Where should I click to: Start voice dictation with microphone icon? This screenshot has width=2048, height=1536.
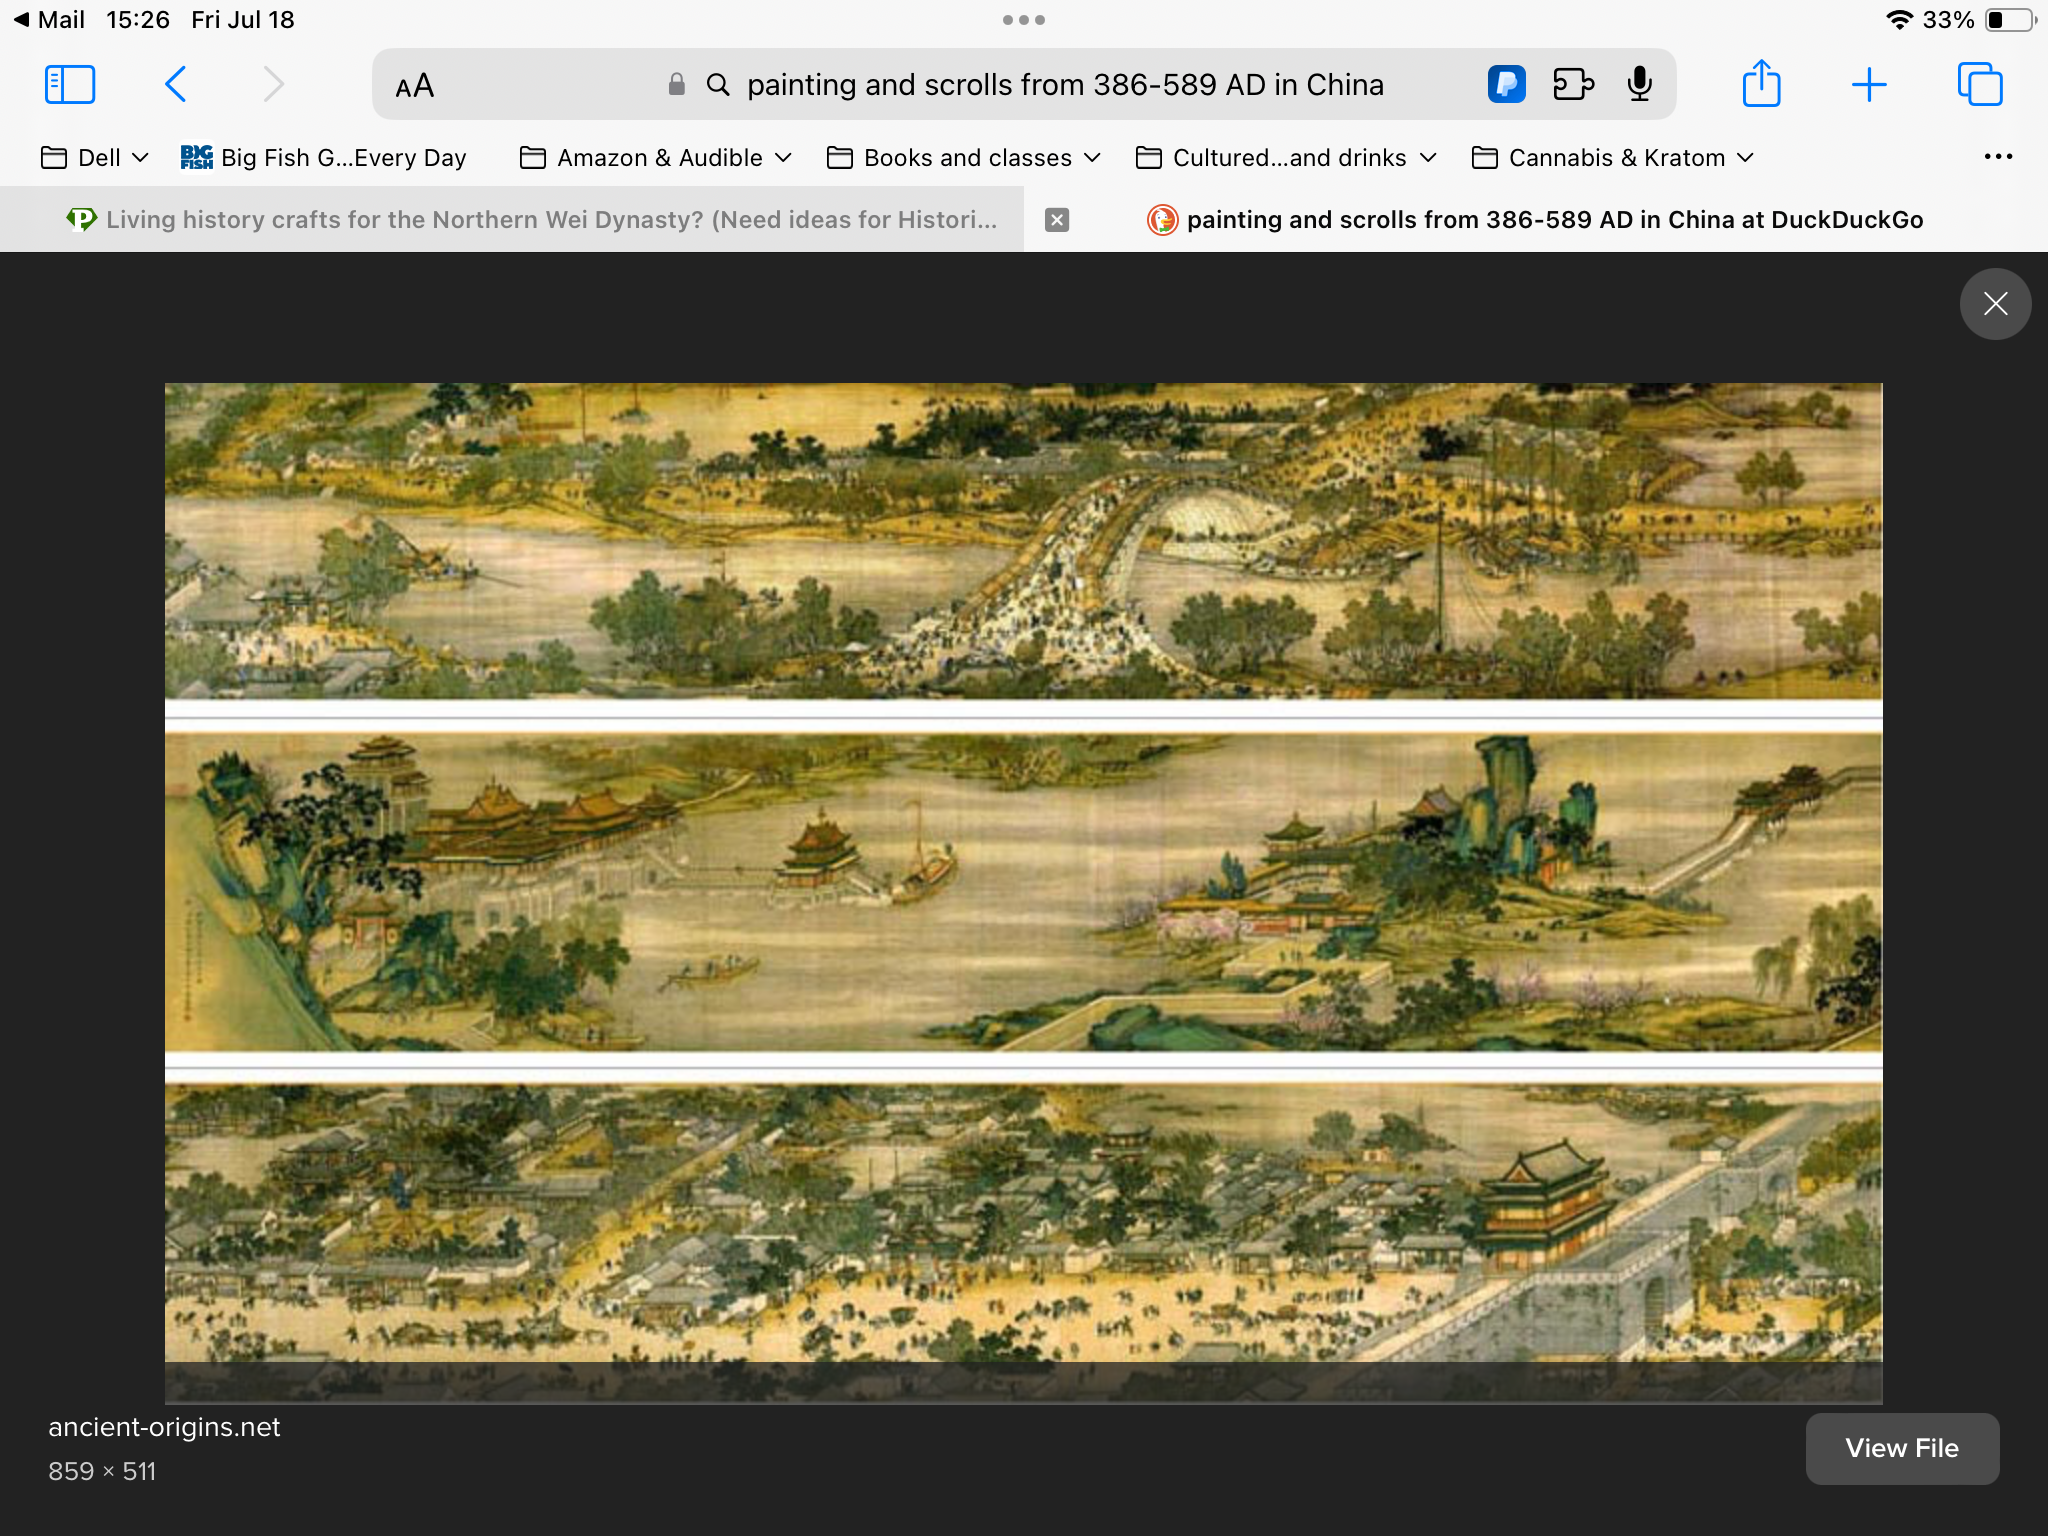(x=1639, y=84)
